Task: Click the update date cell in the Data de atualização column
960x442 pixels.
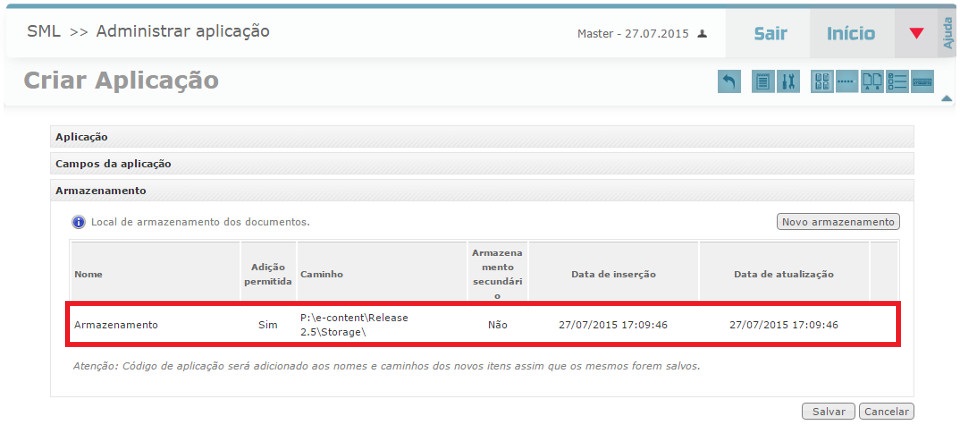Action: [784, 325]
